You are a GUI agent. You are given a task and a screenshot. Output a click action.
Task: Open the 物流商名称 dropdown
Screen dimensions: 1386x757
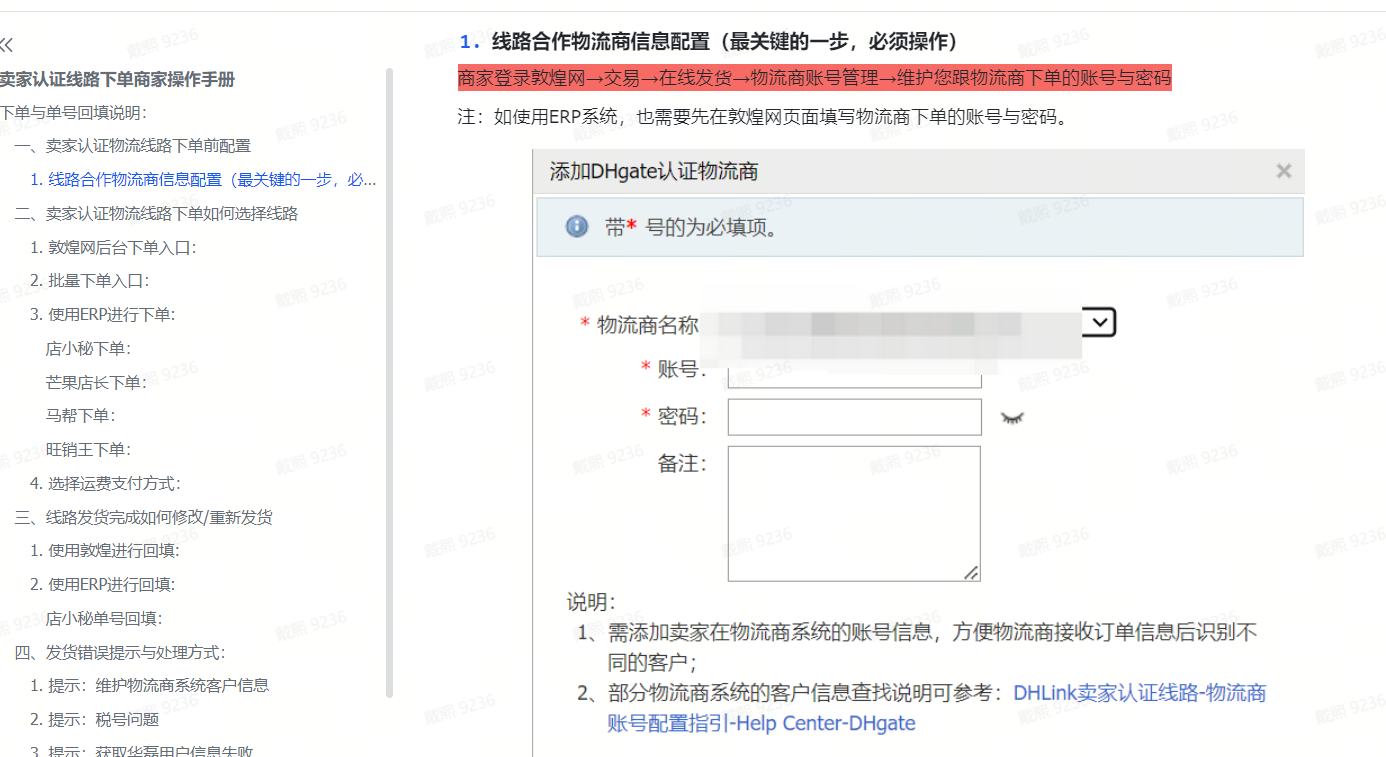(x=1099, y=322)
